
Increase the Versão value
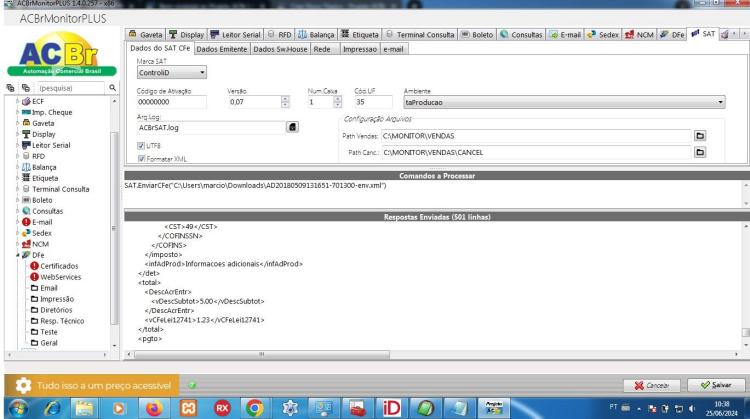[285, 99]
